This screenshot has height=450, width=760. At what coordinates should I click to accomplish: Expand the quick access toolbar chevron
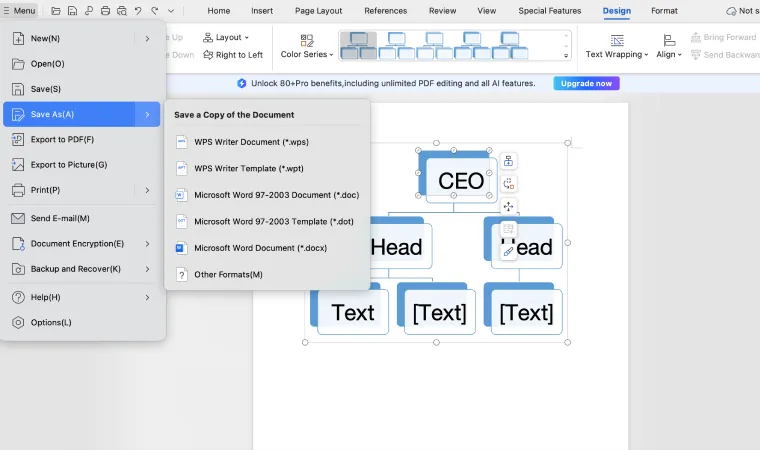pyautogui.click(x=171, y=11)
